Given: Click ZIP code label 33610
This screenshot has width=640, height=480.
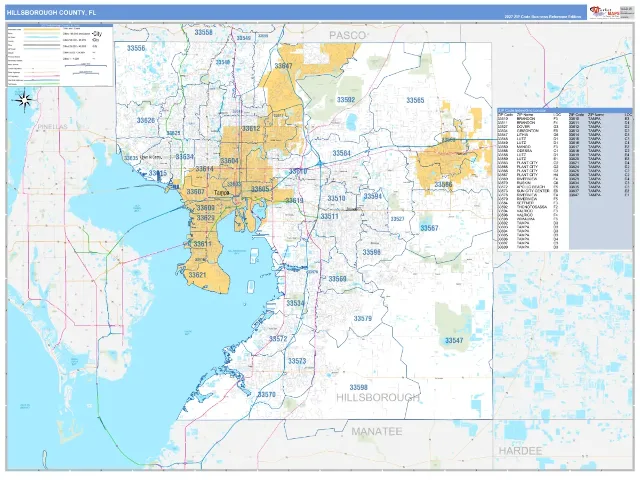Looking at the screenshot, I should [298, 171].
